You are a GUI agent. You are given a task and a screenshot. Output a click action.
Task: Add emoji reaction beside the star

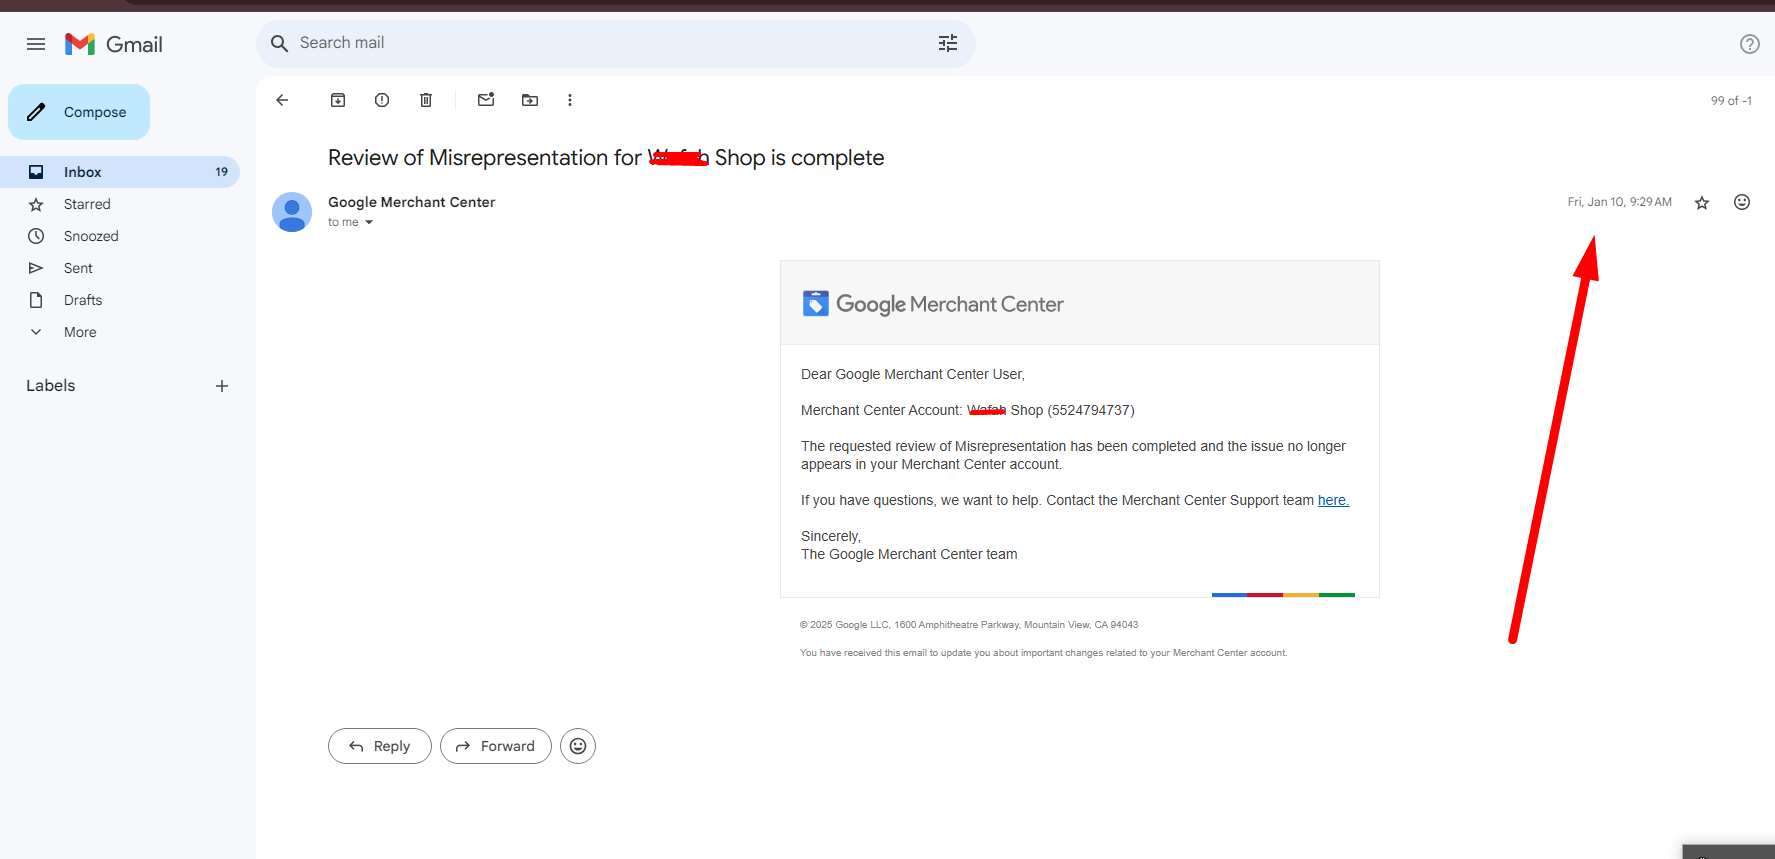point(1742,202)
